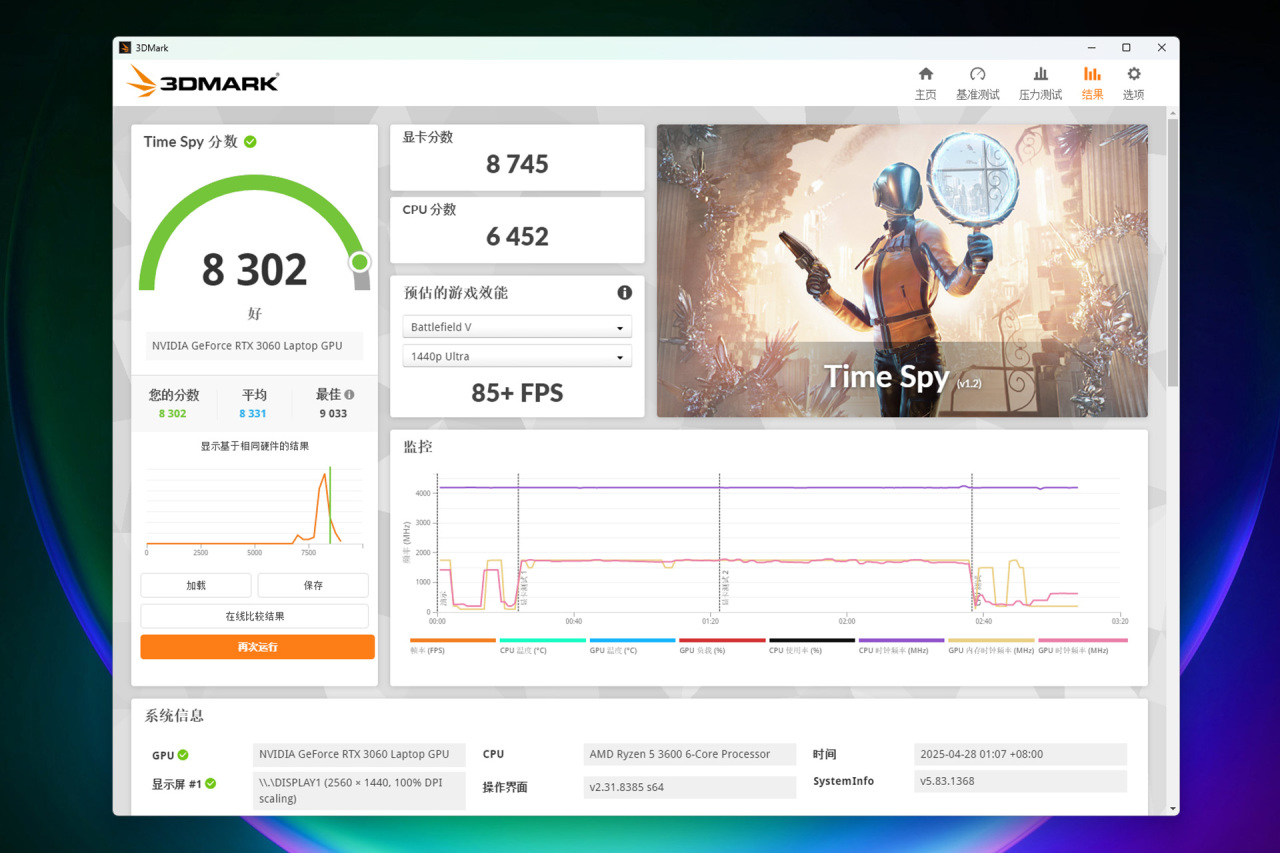
Task: Click the 显卡分数 value 8 745
Action: [517, 164]
